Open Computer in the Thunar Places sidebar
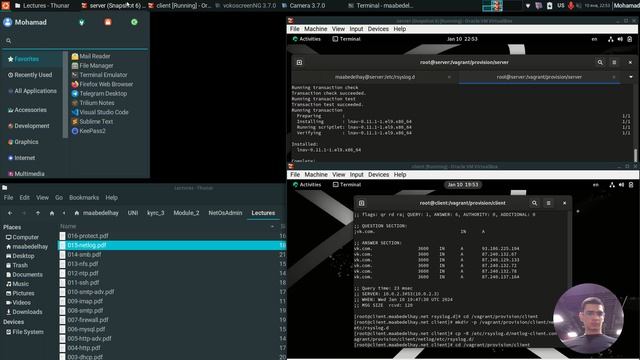 (x=22, y=237)
